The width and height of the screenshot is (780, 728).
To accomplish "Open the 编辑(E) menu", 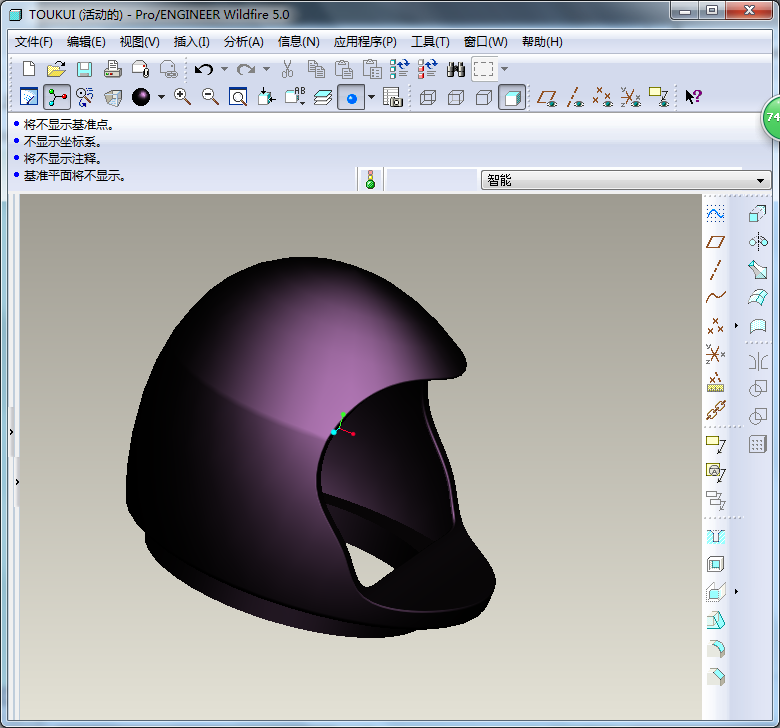I will (x=86, y=42).
